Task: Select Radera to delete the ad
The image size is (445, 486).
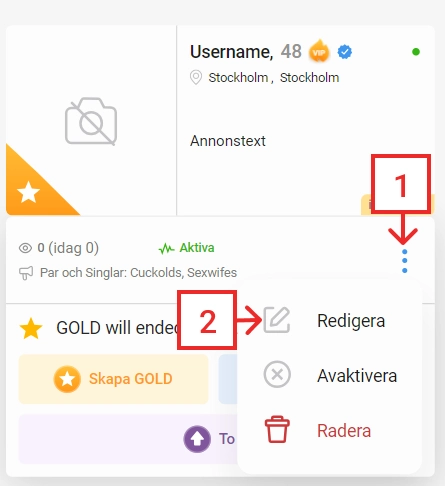Action: (344, 430)
